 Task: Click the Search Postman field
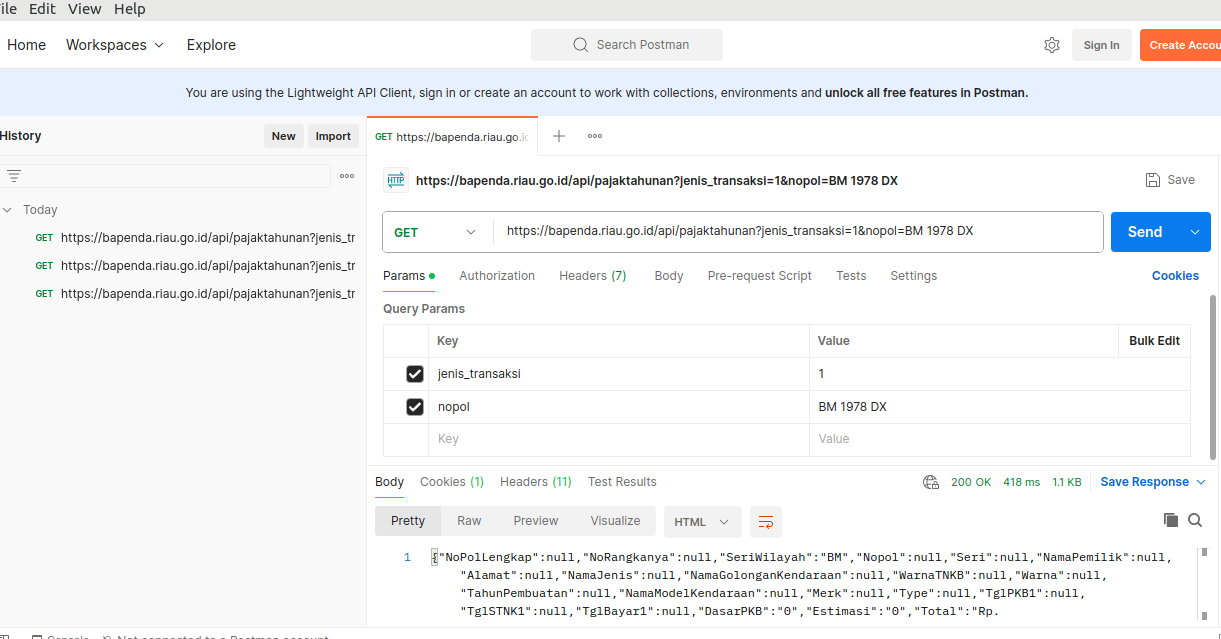(627, 45)
